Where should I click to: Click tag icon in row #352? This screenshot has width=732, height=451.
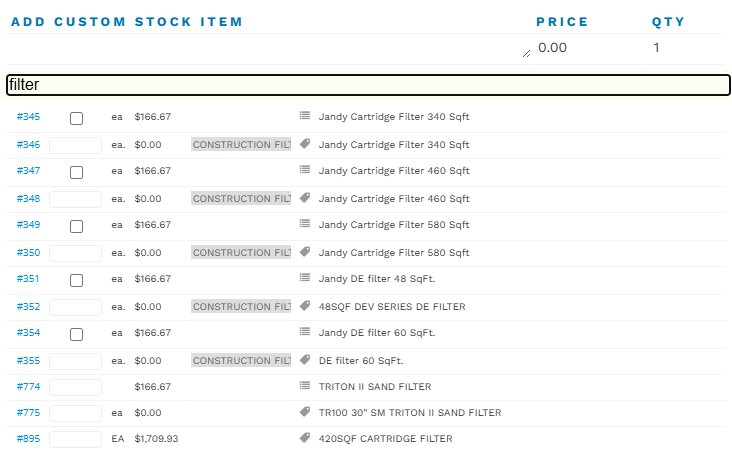305,306
